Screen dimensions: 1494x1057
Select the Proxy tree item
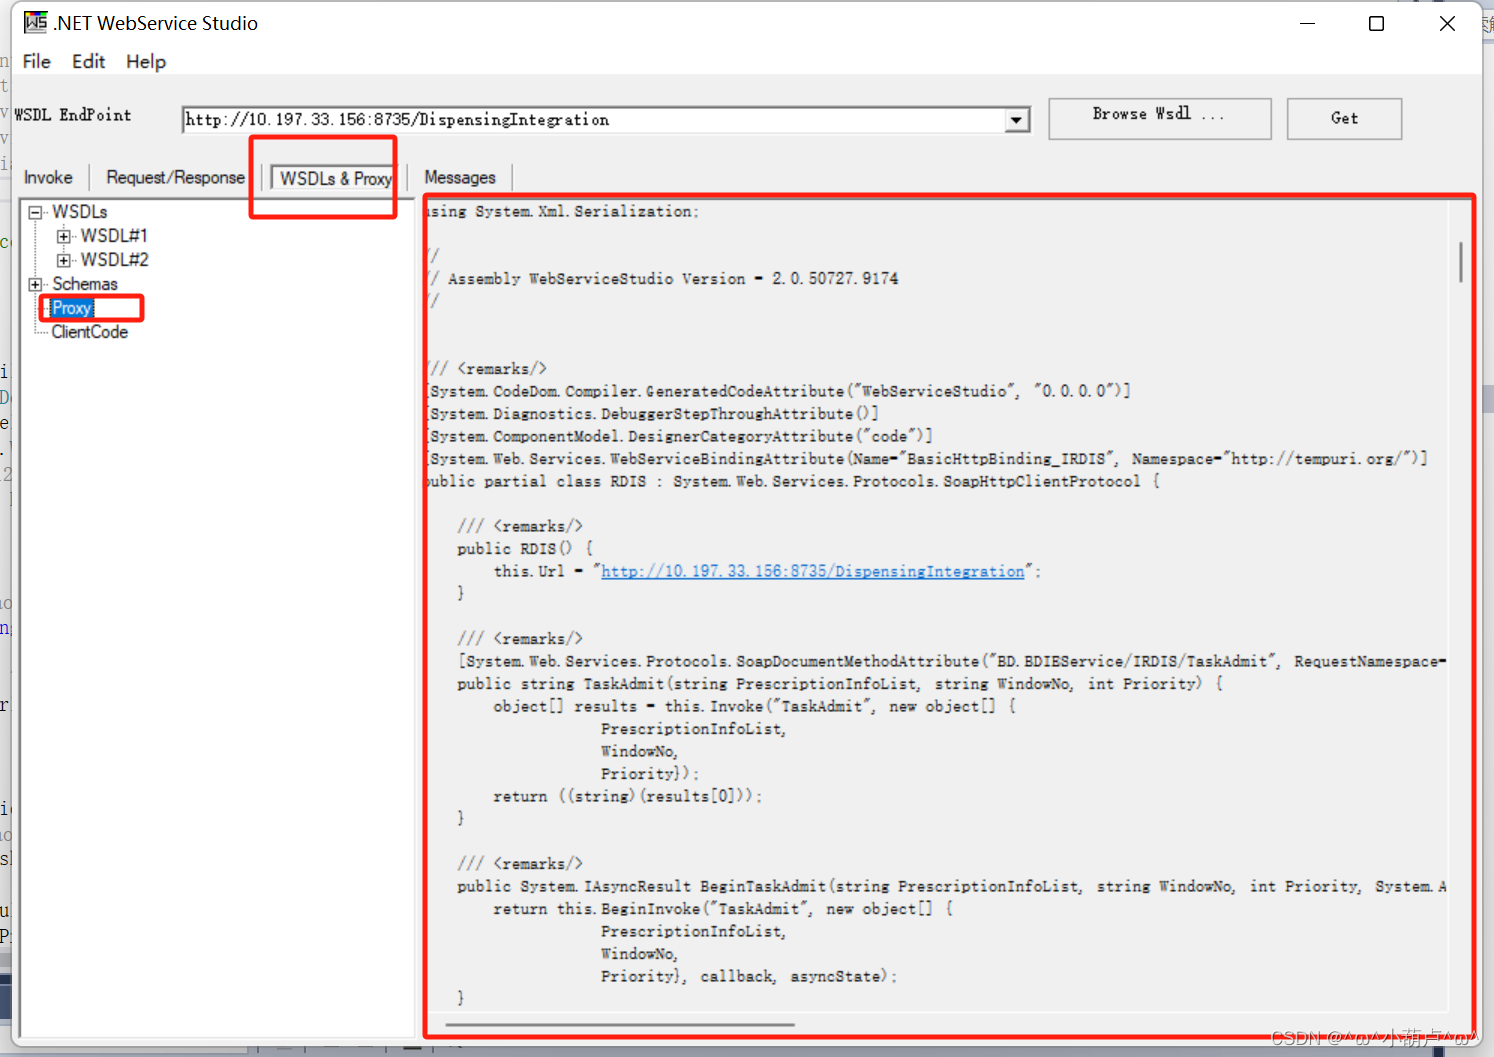(x=72, y=308)
